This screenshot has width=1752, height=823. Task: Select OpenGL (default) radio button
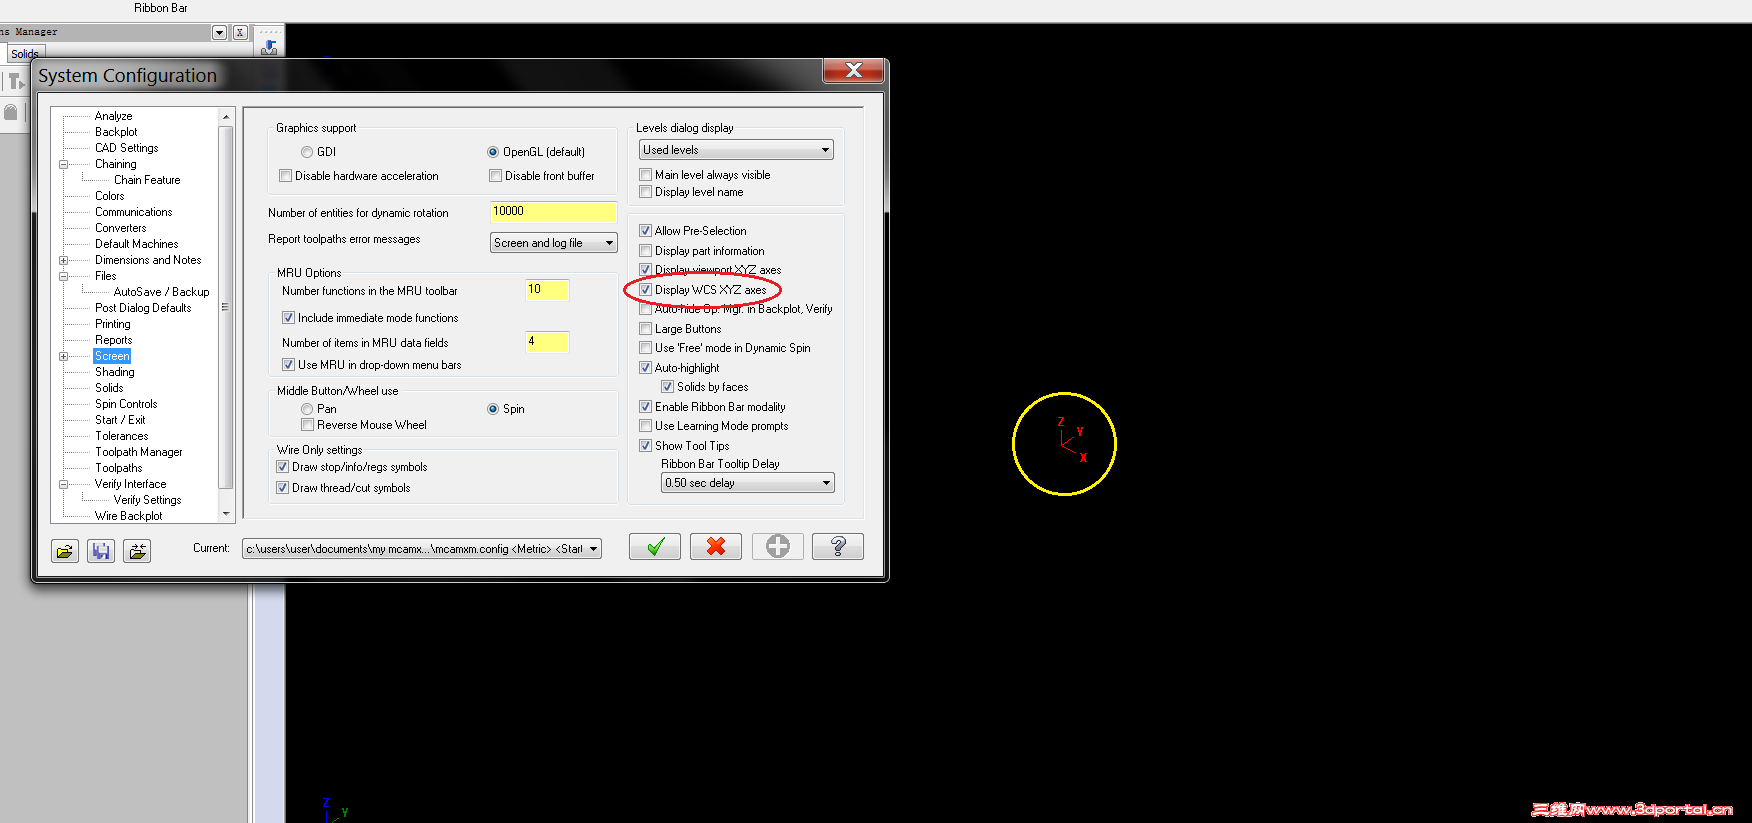coord(493,152)
